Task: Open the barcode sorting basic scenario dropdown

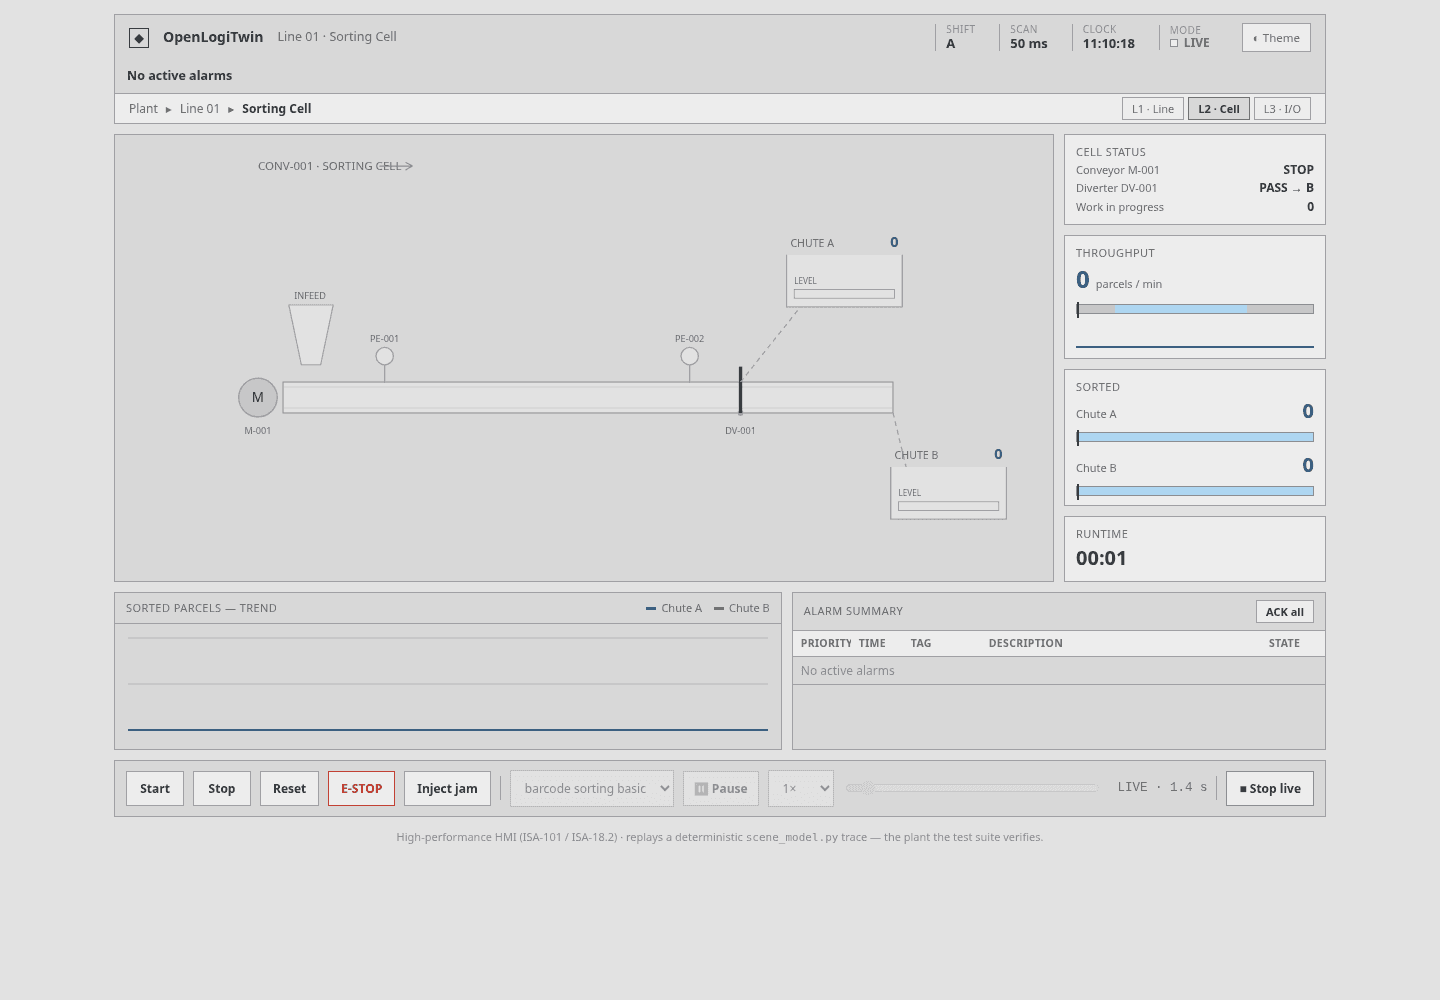Action: (x=592, y=788)
